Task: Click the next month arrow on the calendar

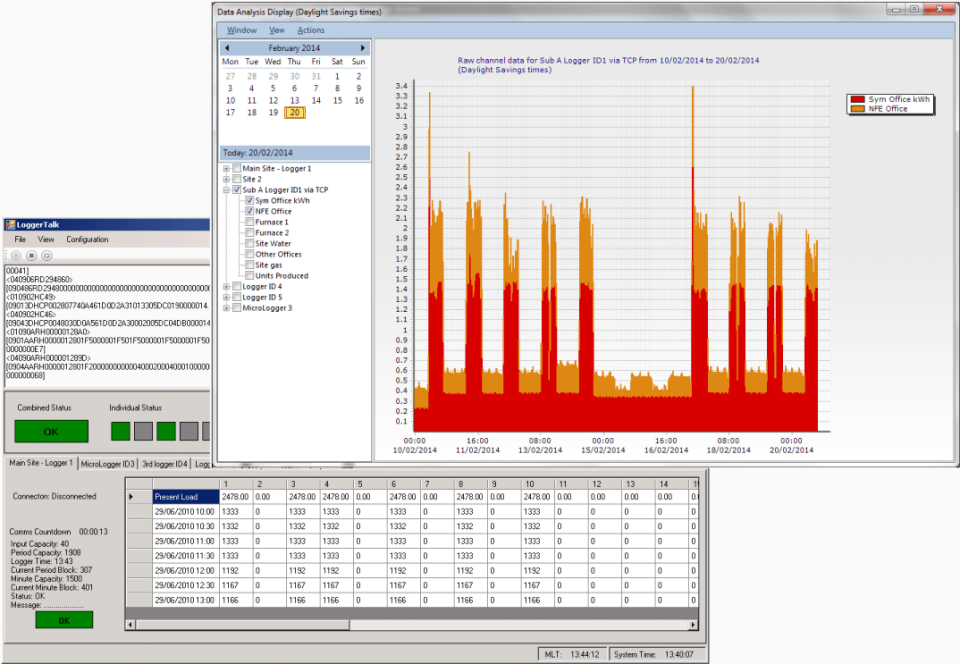Action: click(362, 48)
